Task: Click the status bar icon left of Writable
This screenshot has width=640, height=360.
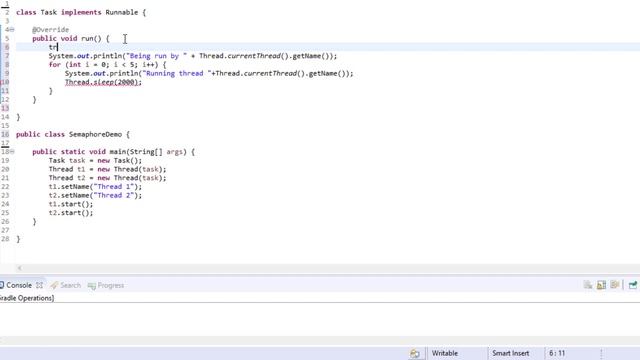Action: [x=415, y=353]
